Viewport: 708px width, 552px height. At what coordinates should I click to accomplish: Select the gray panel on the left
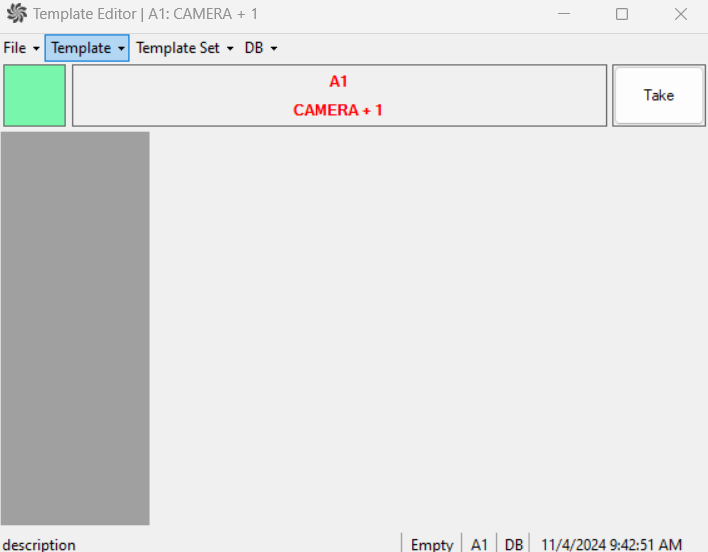(x=75, y=328)
